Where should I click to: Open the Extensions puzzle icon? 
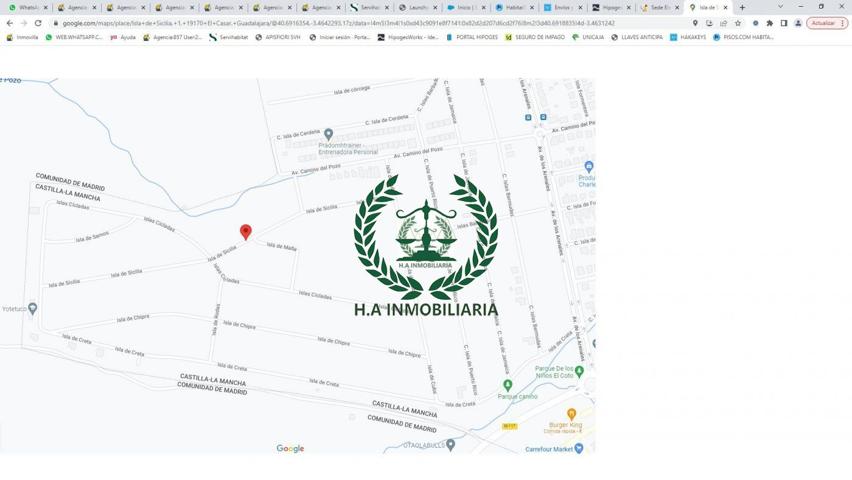[x=769, y=23]
